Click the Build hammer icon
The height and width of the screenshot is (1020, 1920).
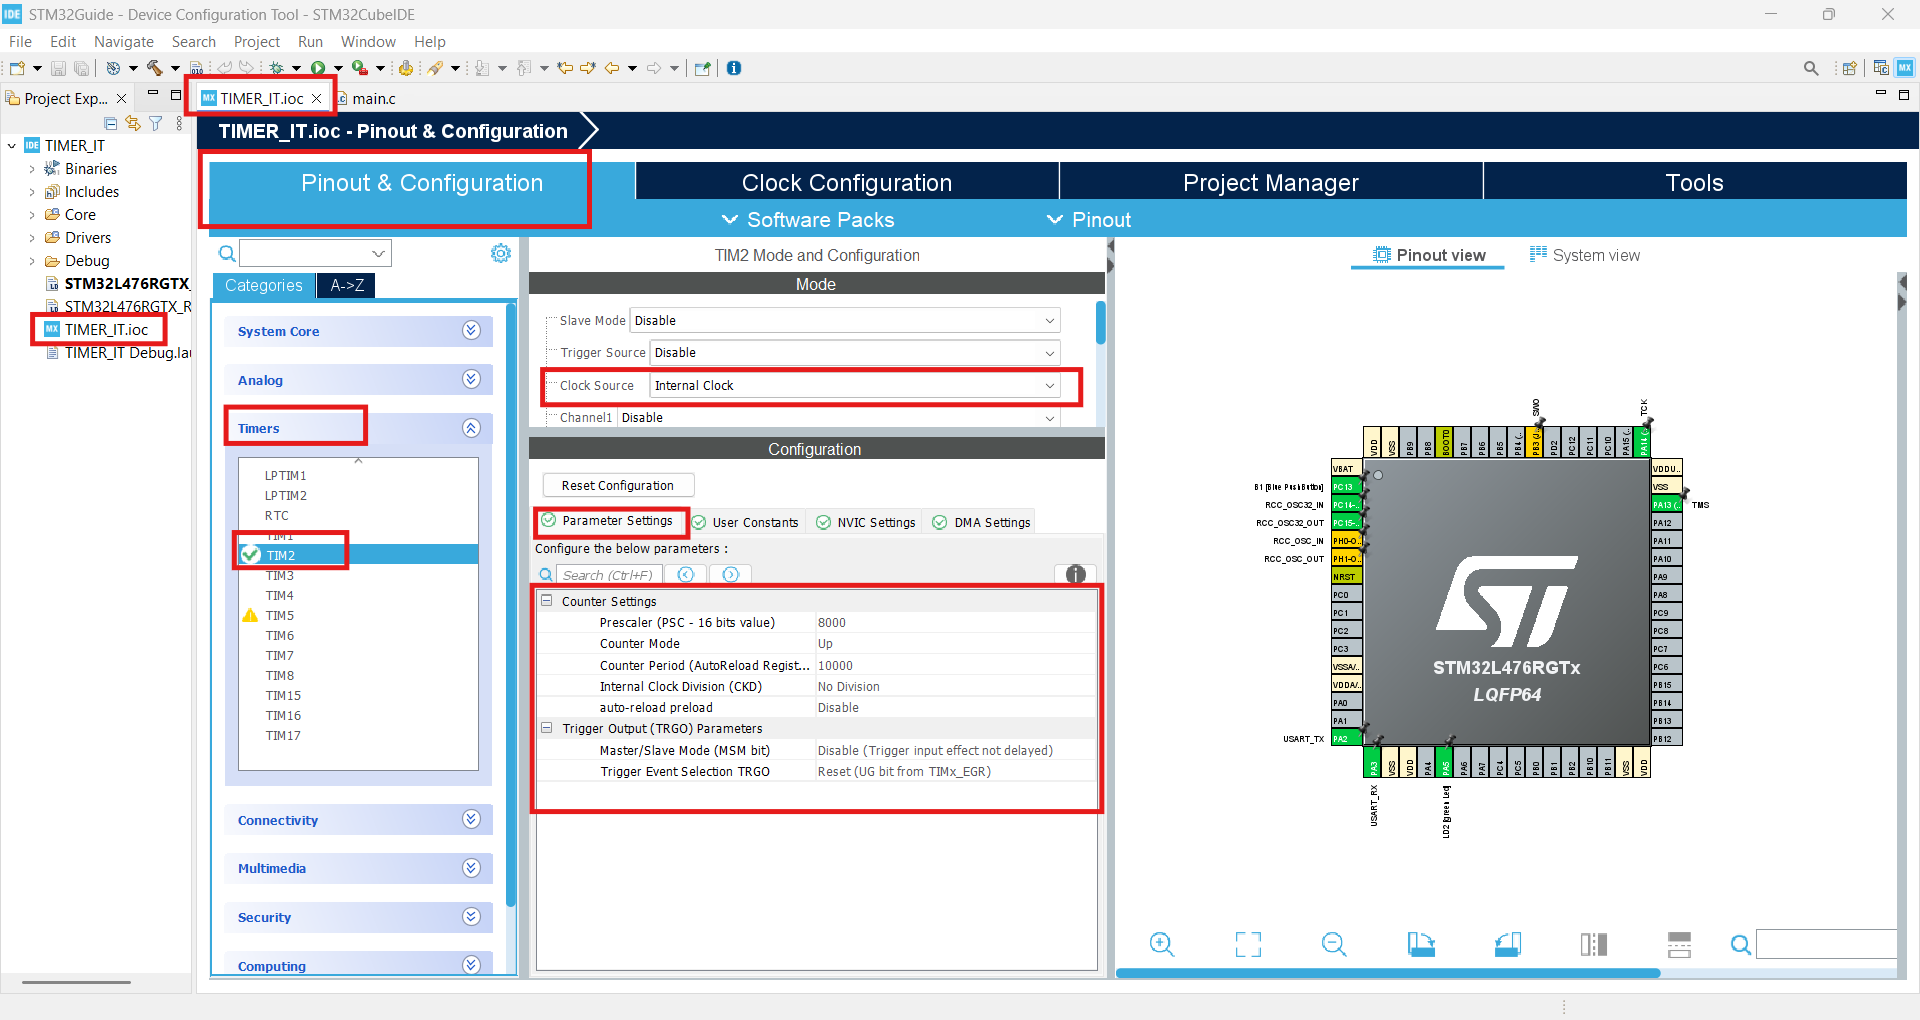(154, 68)
